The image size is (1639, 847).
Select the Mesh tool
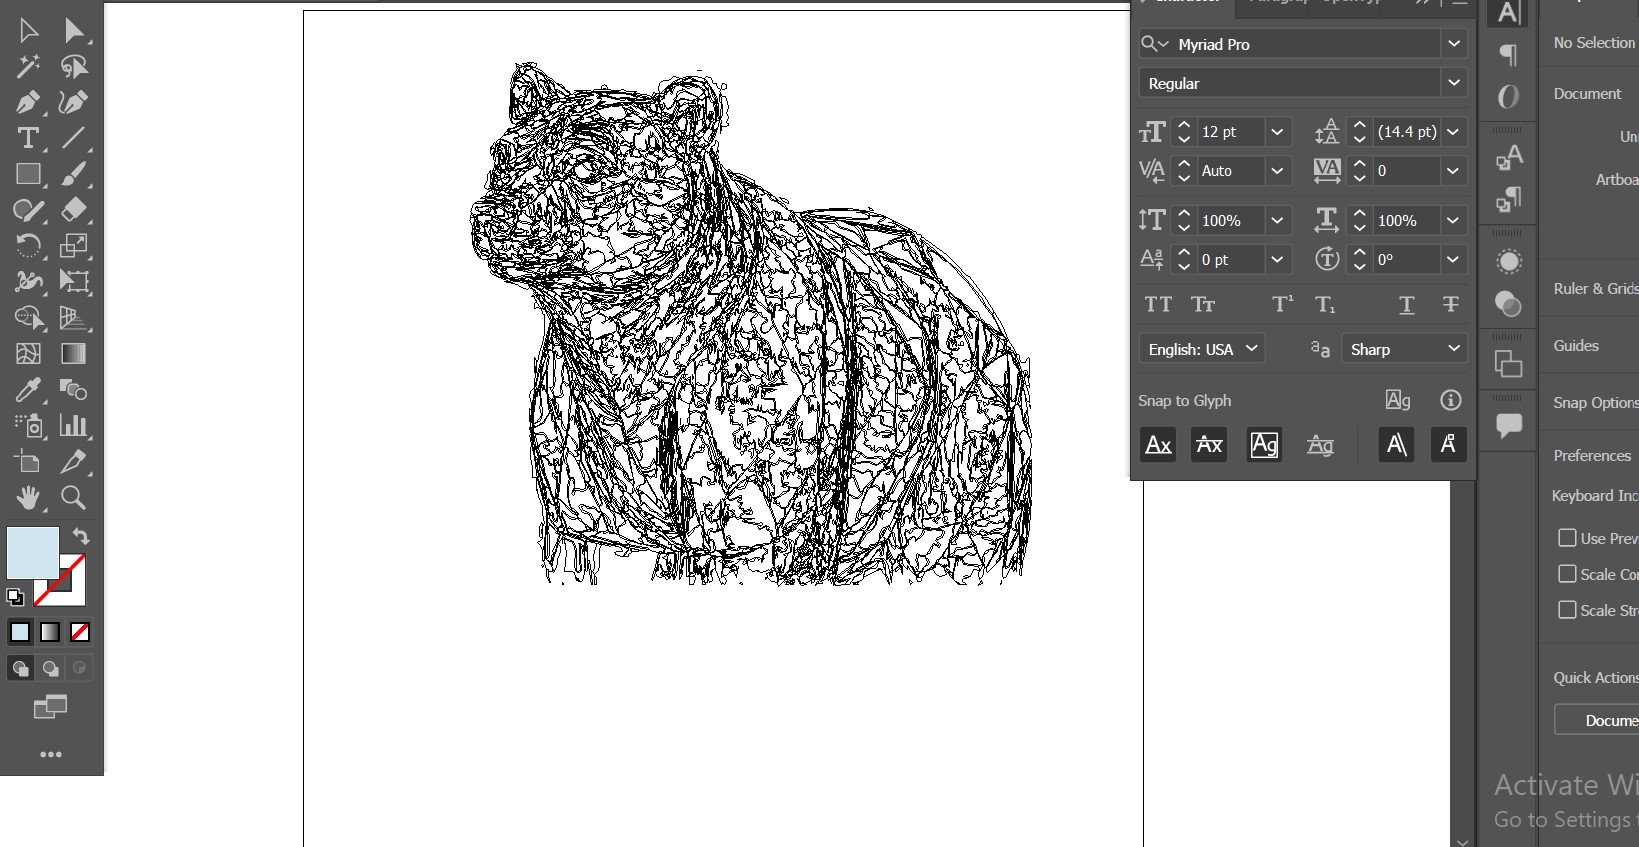click(28, 354)
